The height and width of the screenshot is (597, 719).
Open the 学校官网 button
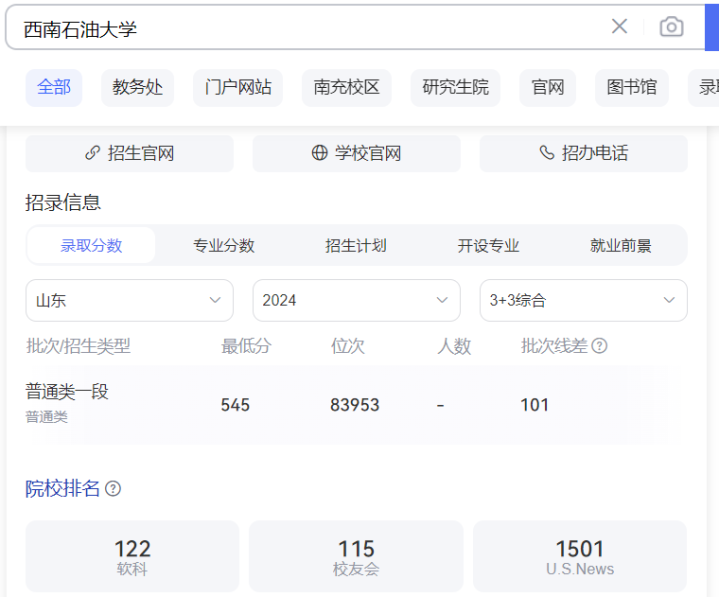pos(356,153)
